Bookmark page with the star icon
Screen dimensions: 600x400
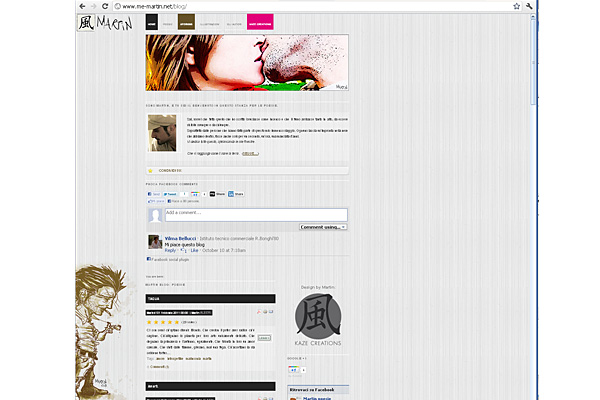pyautogui.click(x=517, y=6)
